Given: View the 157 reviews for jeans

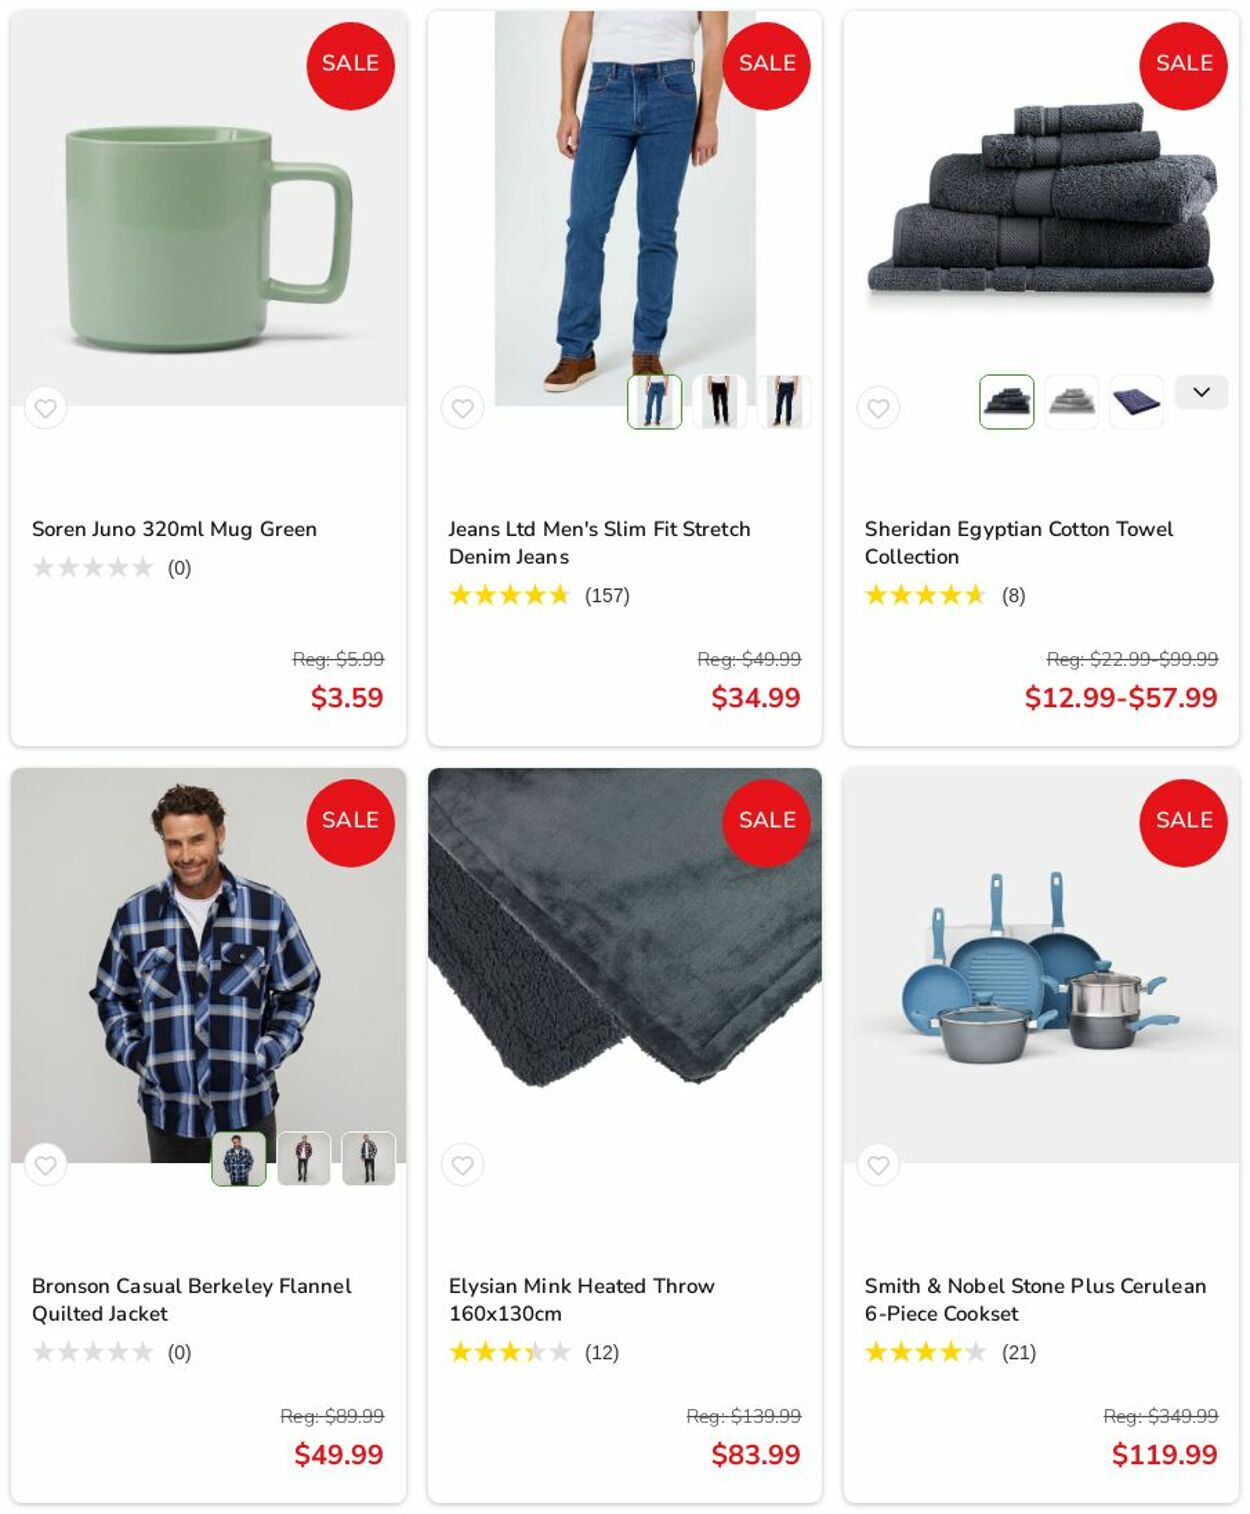Looking at the screenshot, I should click(607, 596).
